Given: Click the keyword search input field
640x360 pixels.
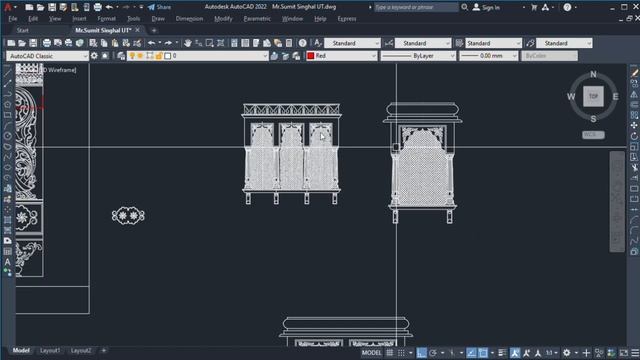Looking at the screenshot, I should click(x=416, y=7).
